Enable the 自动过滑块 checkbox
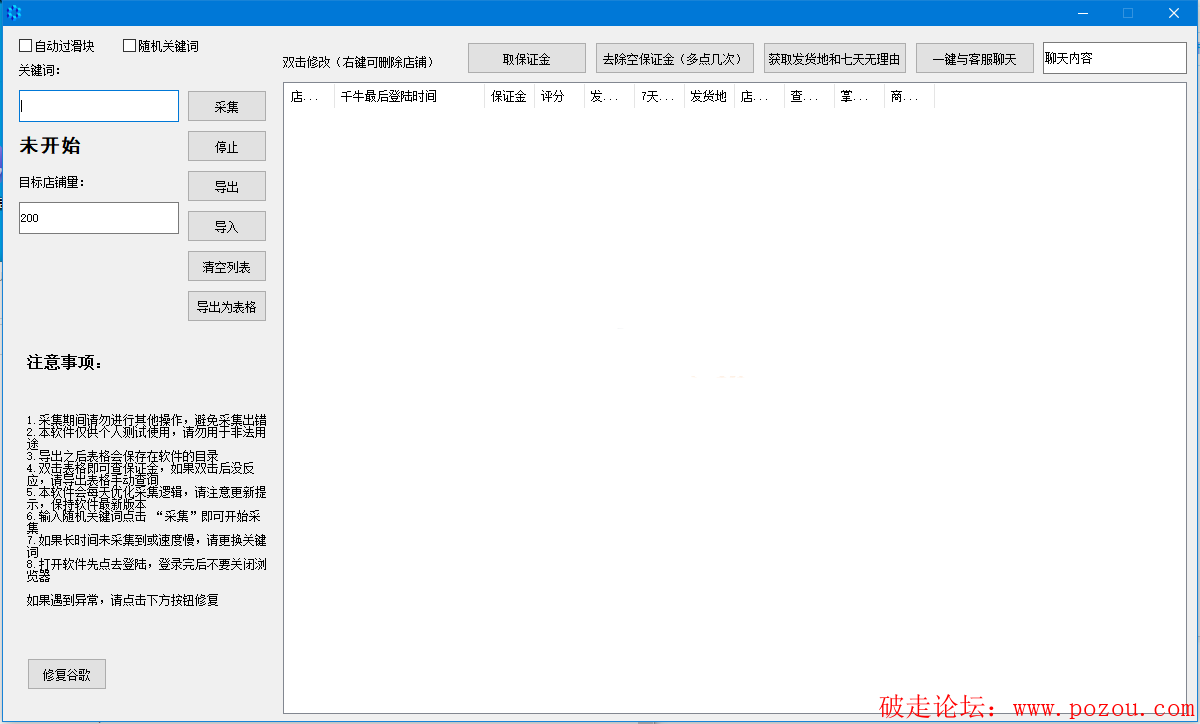Viewport: 1200px width, 724px height. 26,46
